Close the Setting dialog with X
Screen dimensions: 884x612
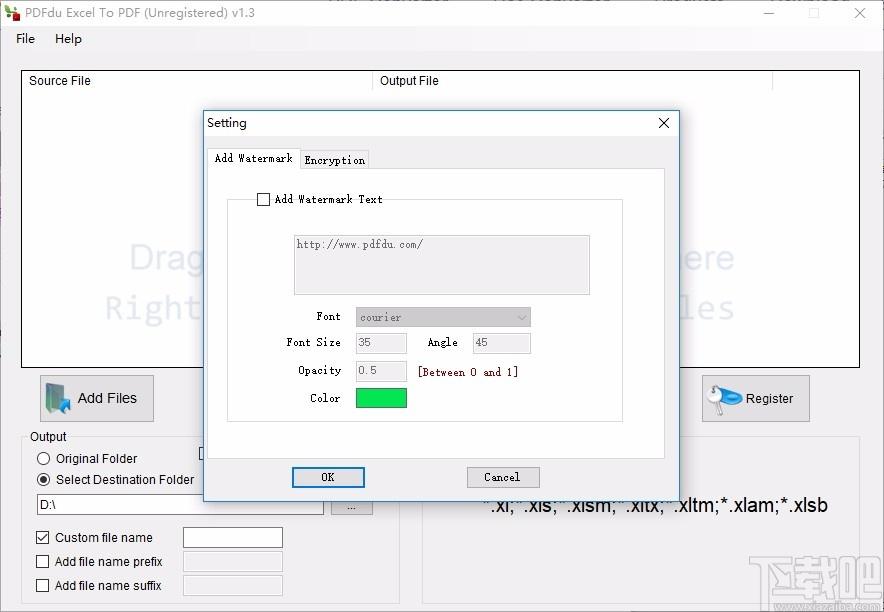click(x=664, y=123)
